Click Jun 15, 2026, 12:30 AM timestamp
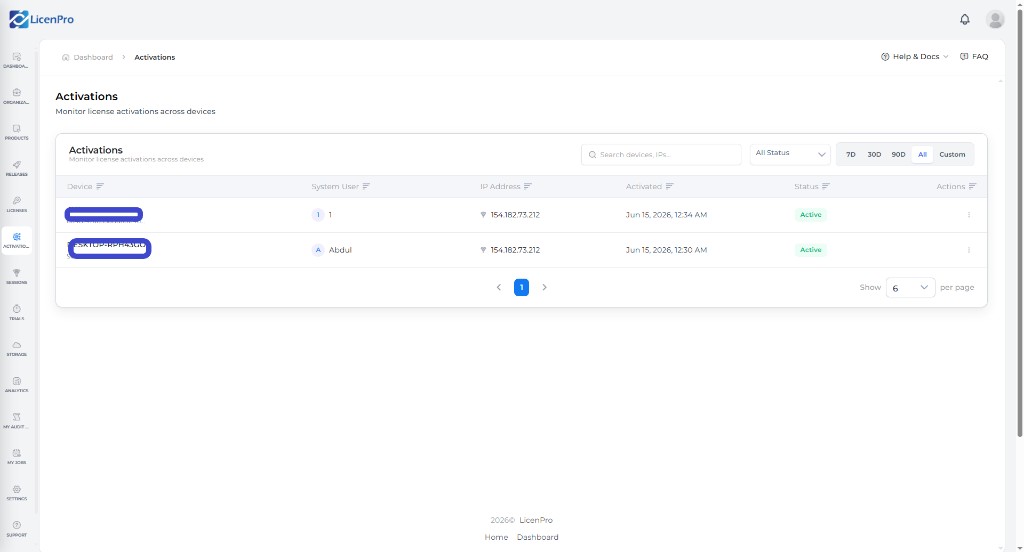The width and height of the screenshot is (1024, 552). click(666, 250)
